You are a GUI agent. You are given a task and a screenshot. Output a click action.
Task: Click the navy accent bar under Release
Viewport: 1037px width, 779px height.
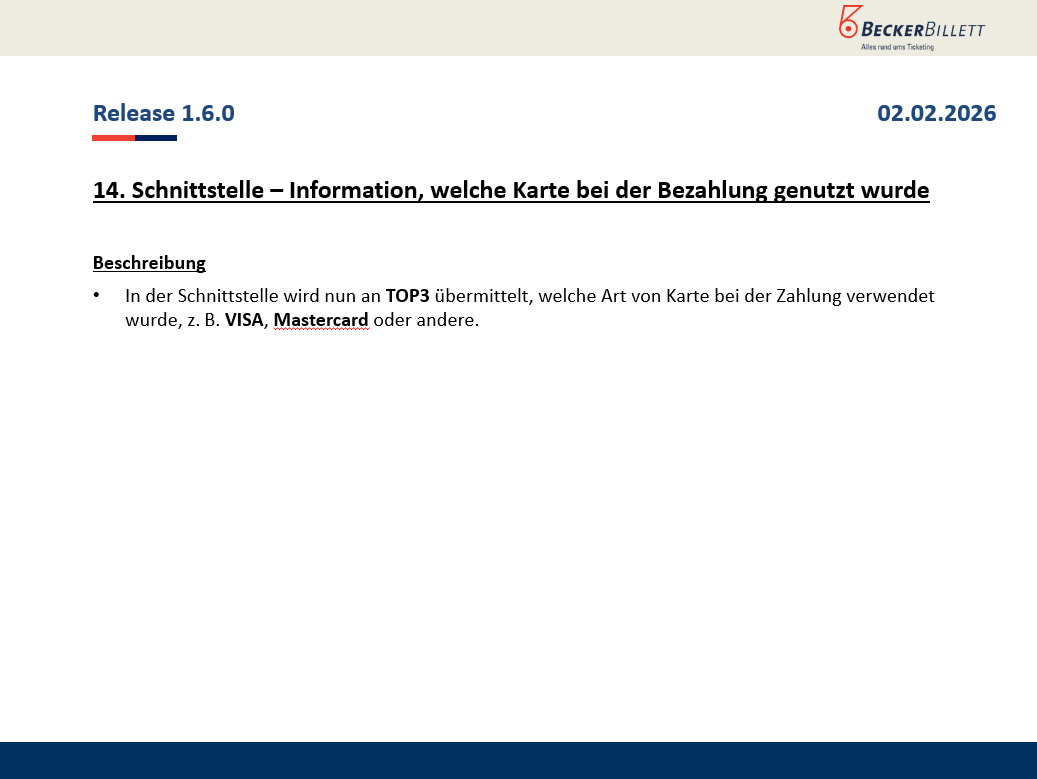coord(156,138)
